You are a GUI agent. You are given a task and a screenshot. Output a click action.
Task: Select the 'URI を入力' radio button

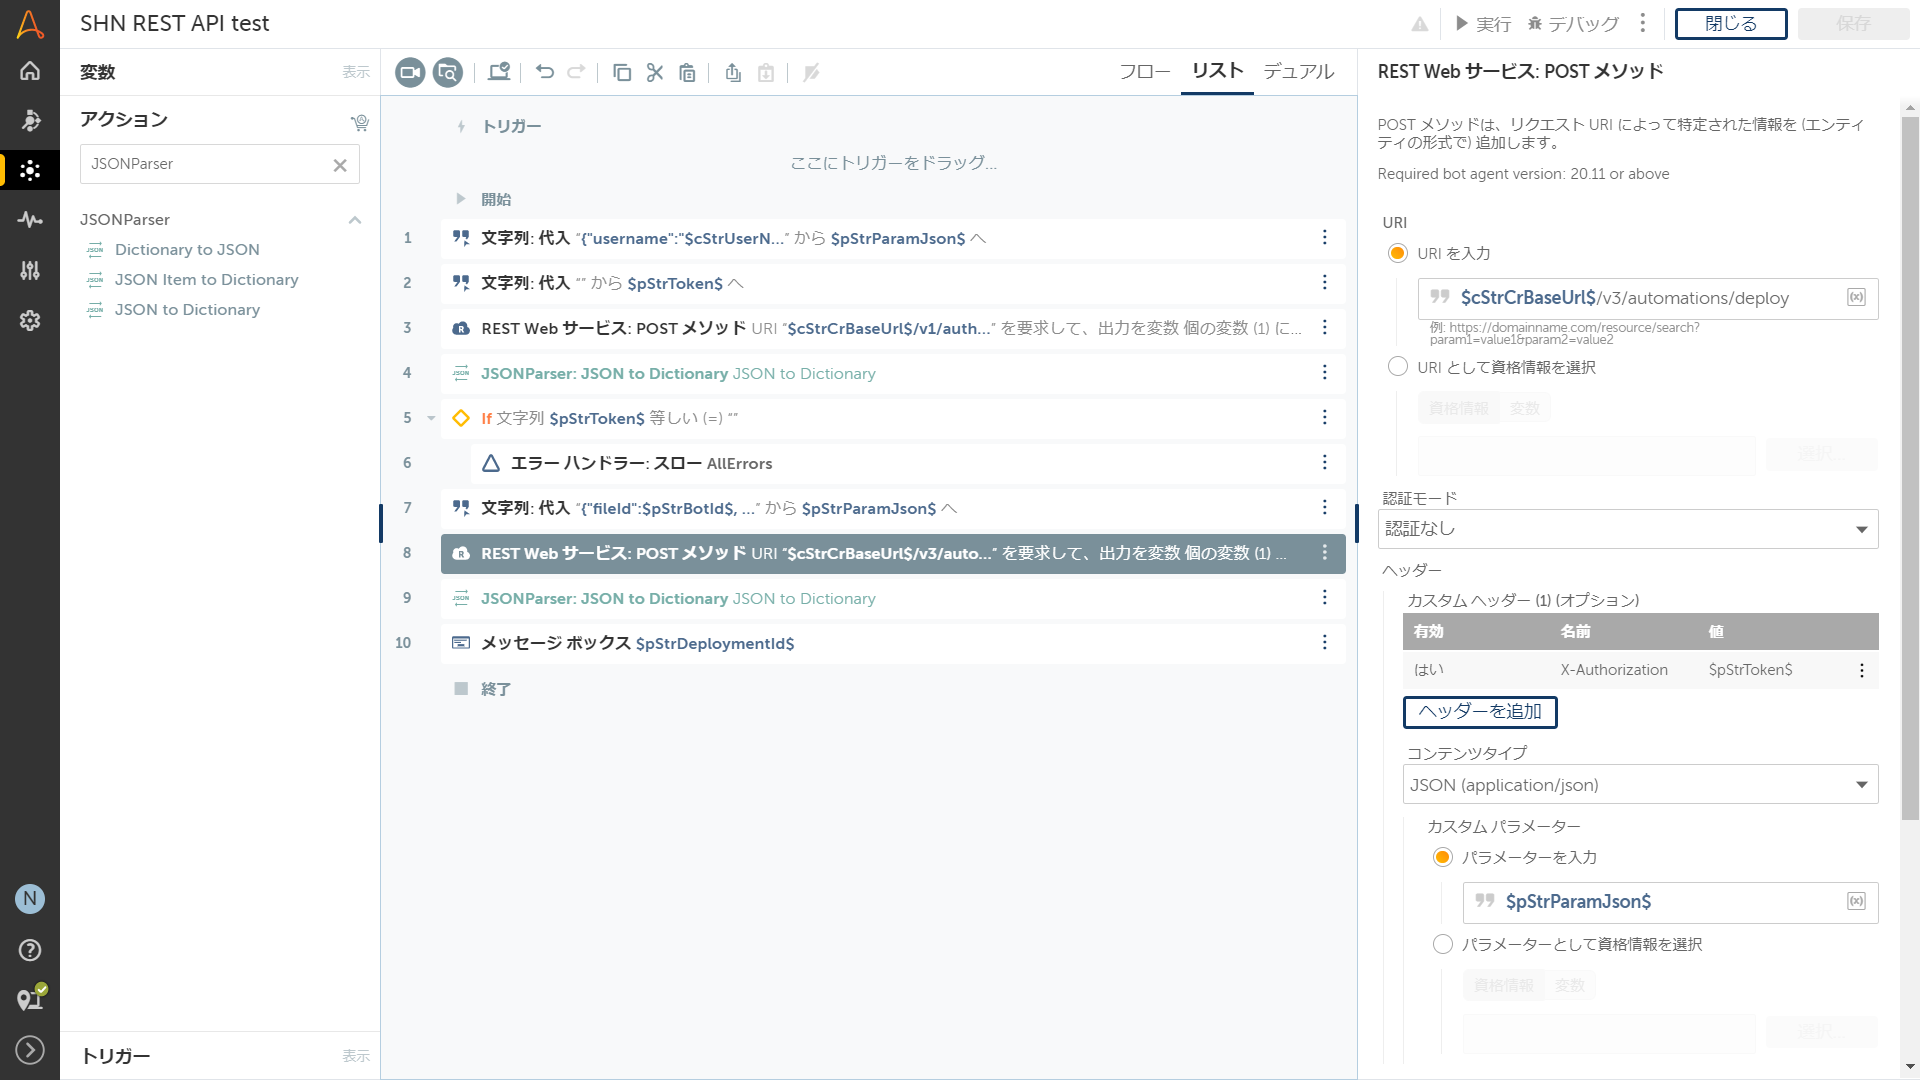[1398, 253]
